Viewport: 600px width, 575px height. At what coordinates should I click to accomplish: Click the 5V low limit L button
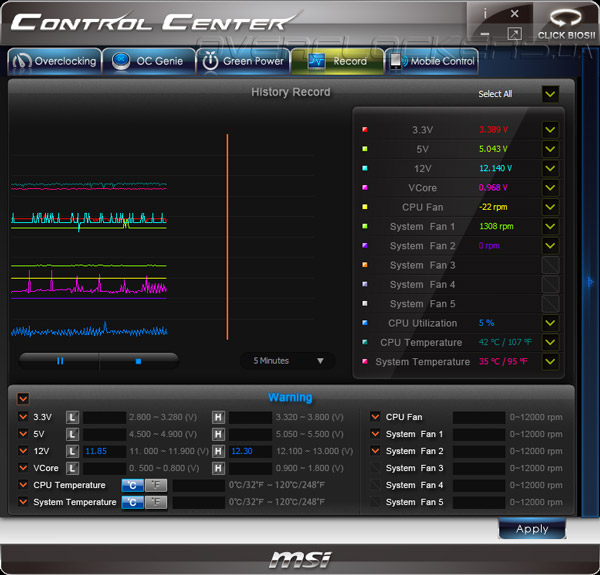(x=72, y=434)
